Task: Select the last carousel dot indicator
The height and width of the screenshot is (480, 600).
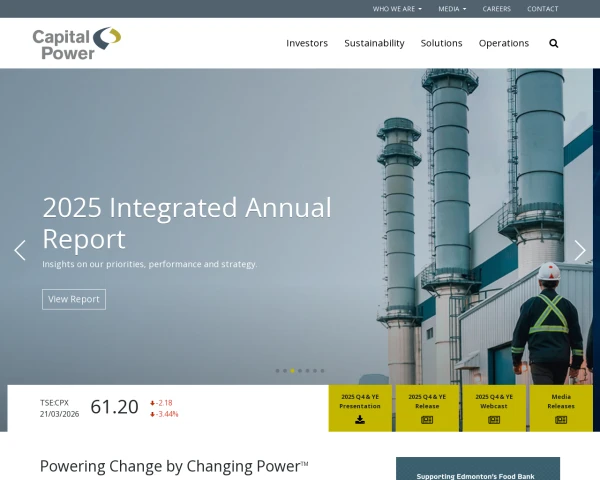Action: tap(322, 371)
